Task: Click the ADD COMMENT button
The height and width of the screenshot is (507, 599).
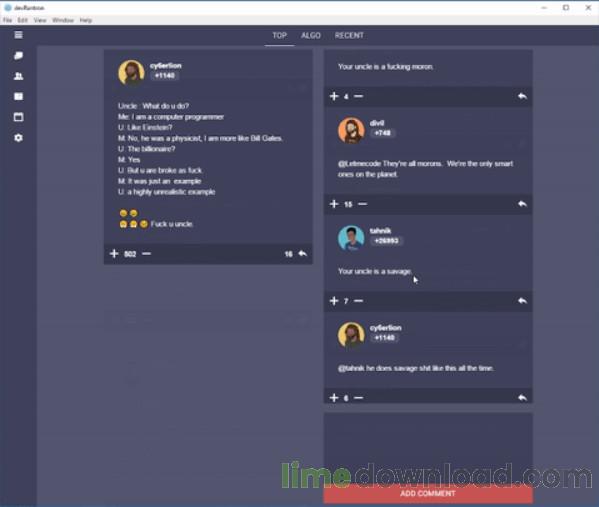Action: point(428,494)
